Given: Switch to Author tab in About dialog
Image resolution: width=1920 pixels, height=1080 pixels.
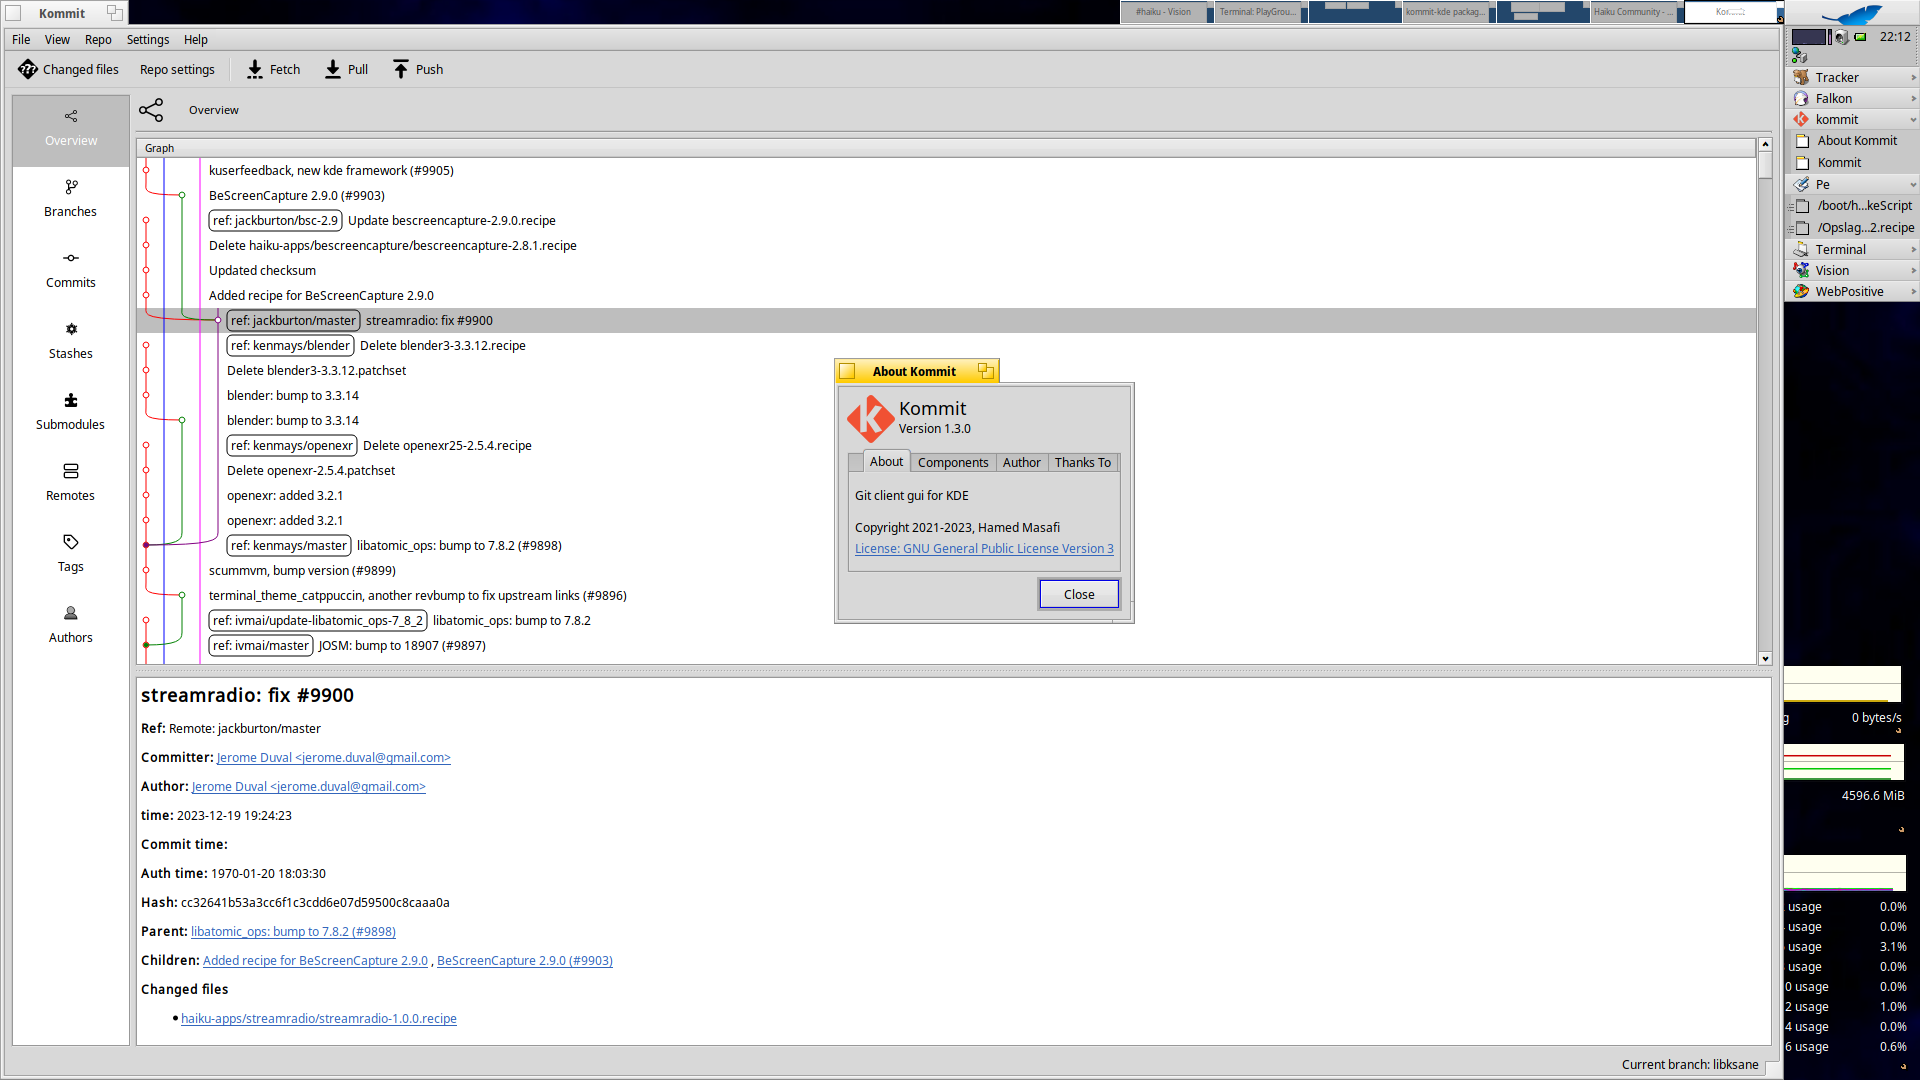Looking at the screenshot, I should pyautogui.click(x=1021, y=462).
